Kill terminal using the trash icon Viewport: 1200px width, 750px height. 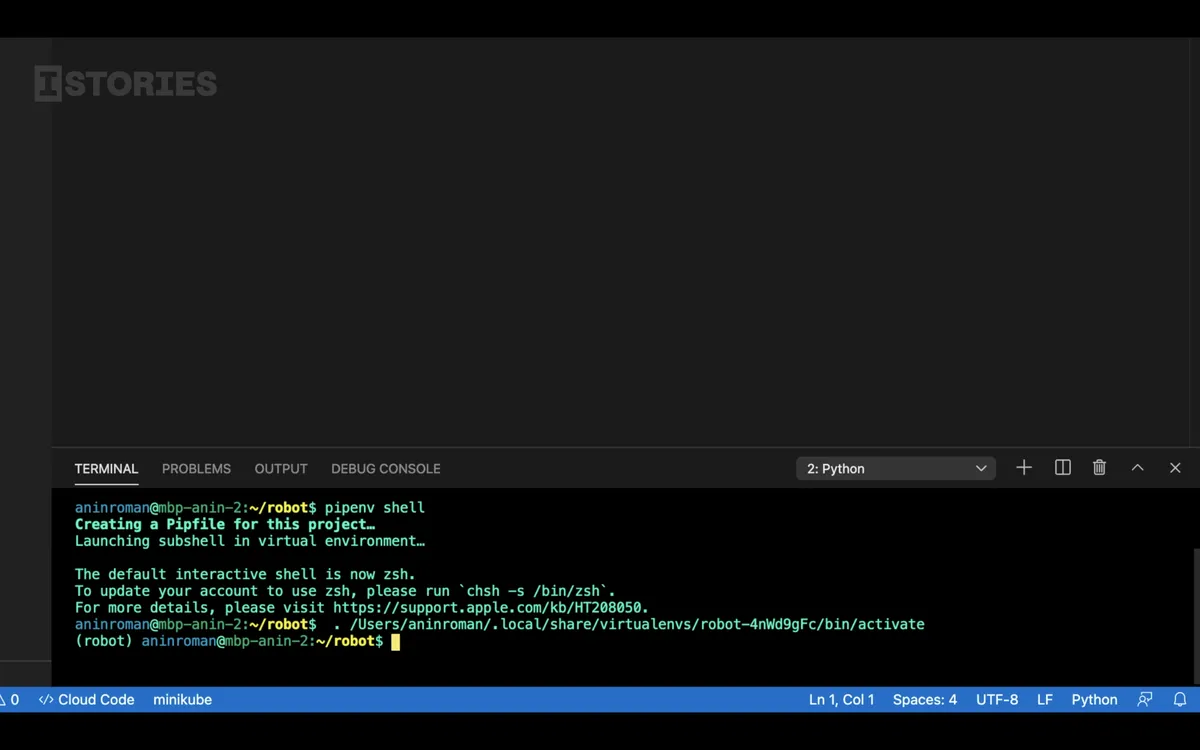click(x=1099, y=468)
